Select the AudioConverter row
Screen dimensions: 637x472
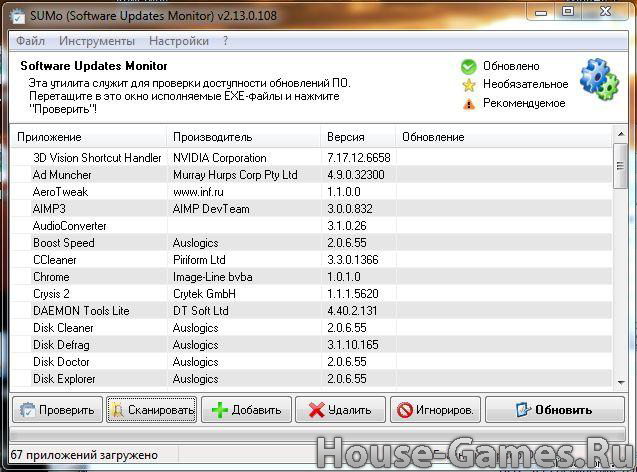pyautogui.click(x=312, y=226)
